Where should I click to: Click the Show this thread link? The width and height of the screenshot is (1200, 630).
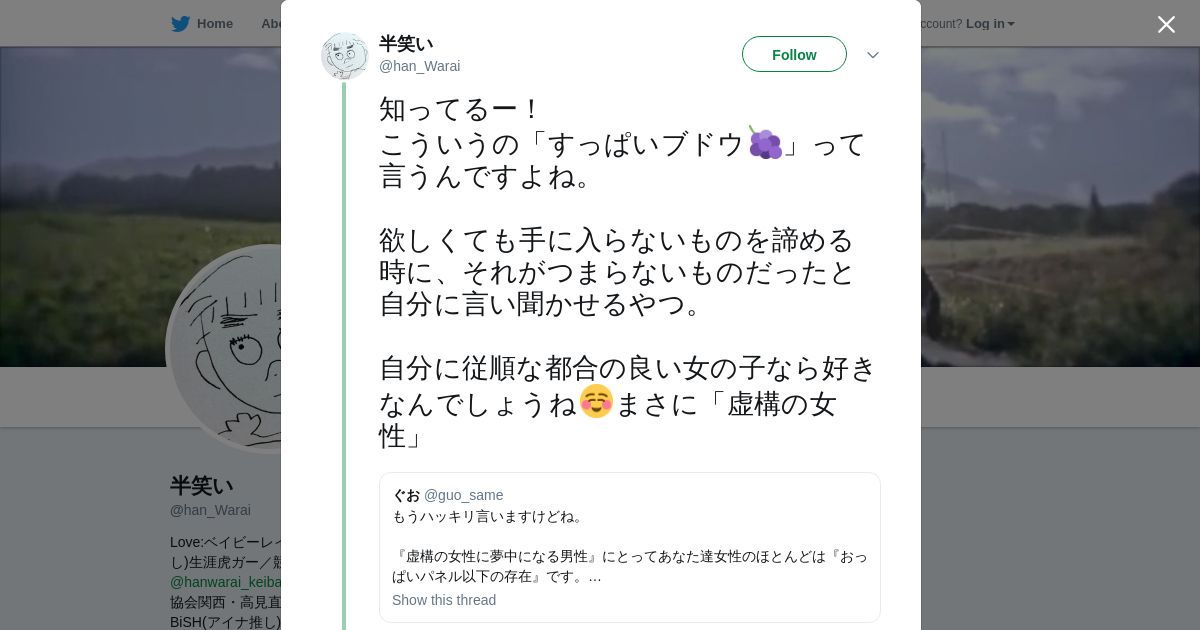[x=444, y=600]
